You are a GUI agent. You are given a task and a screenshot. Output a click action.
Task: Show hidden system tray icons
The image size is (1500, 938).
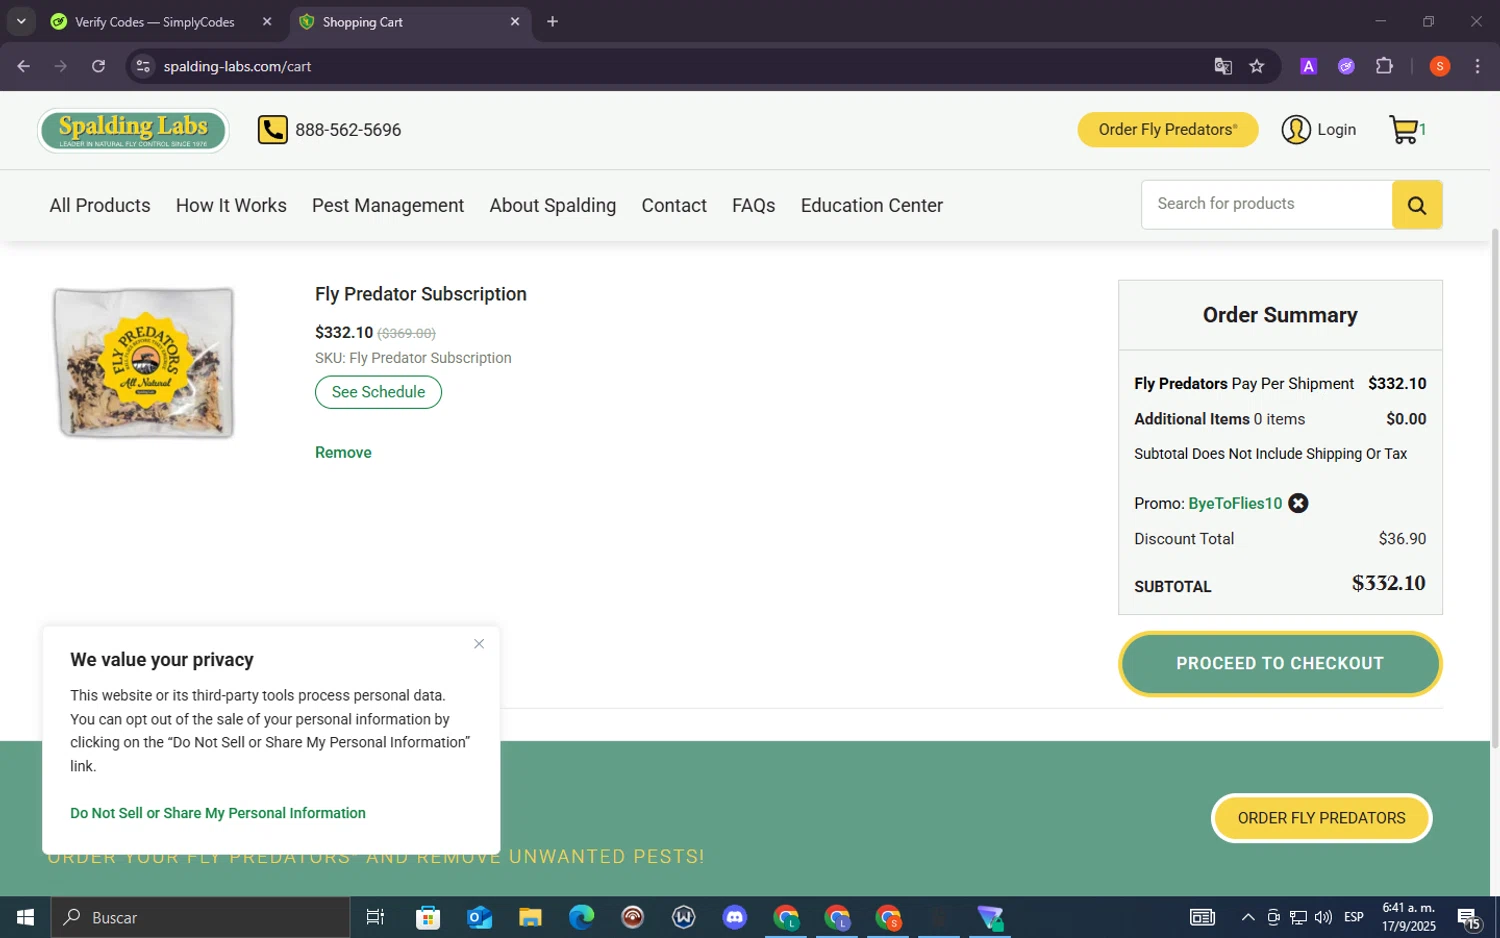tap(1248, 917)
